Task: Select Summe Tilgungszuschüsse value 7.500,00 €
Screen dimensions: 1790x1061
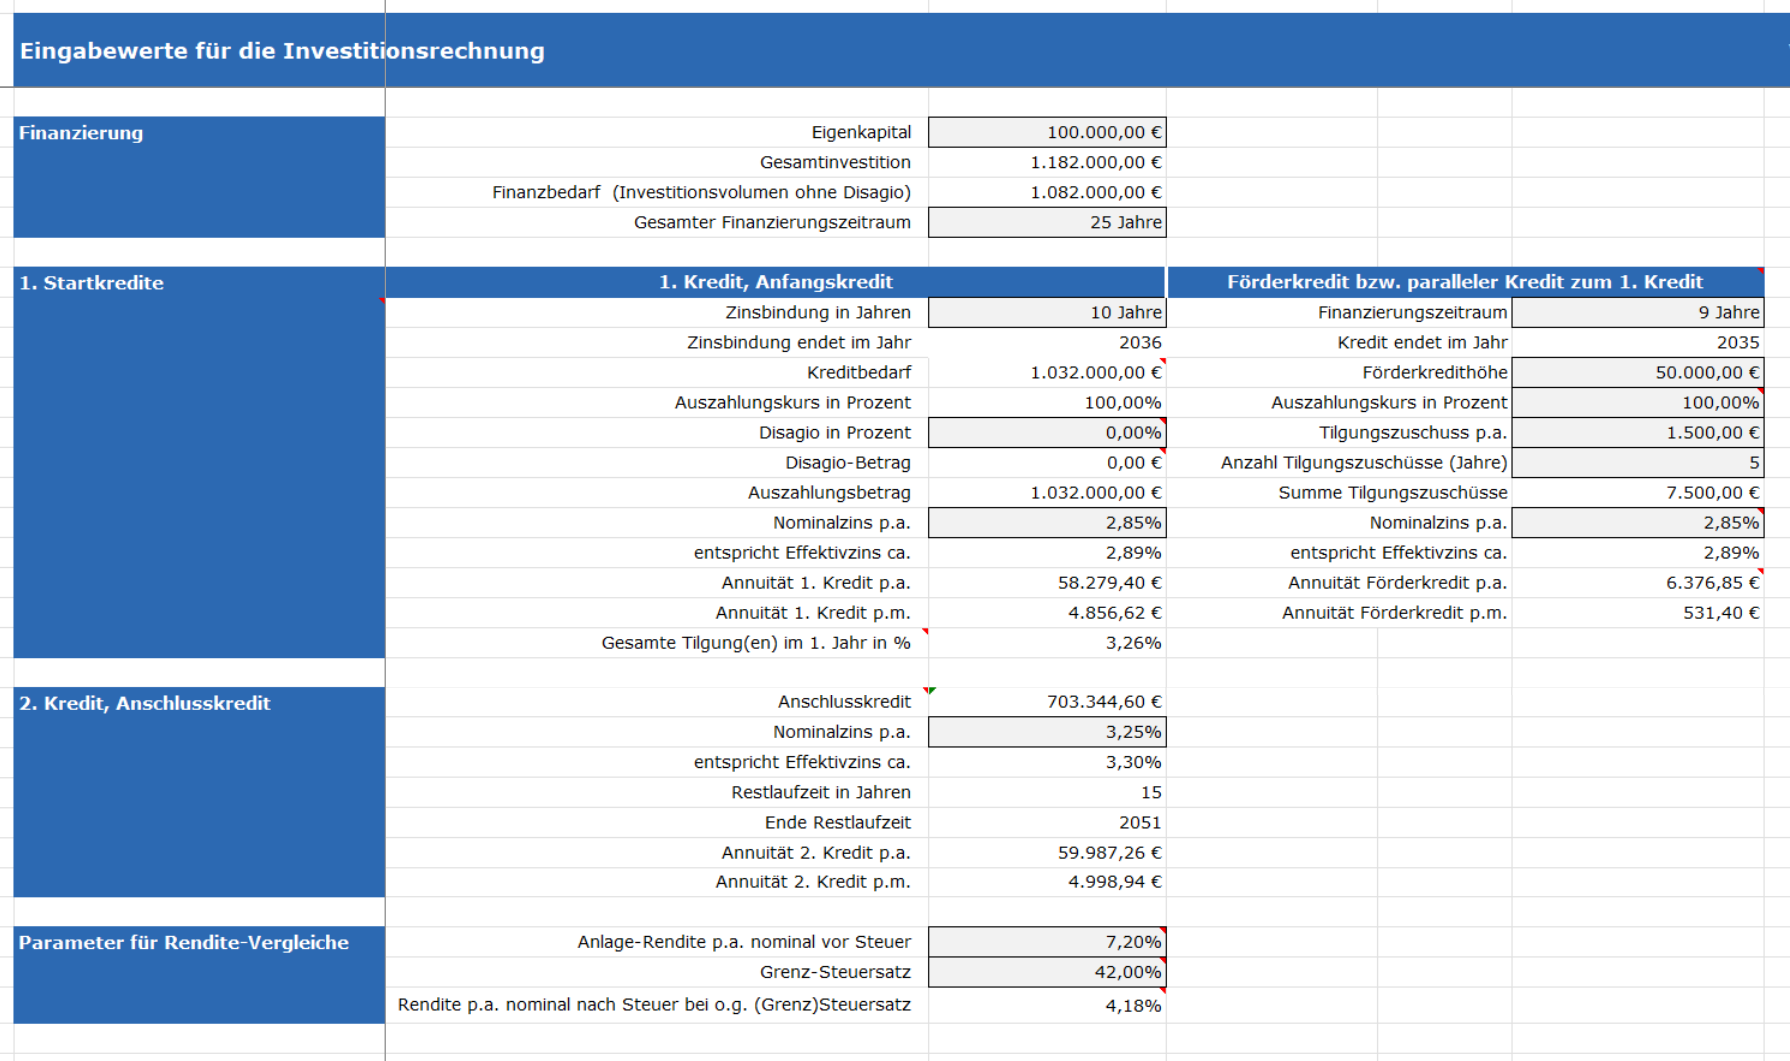Action: (1713, 492)
